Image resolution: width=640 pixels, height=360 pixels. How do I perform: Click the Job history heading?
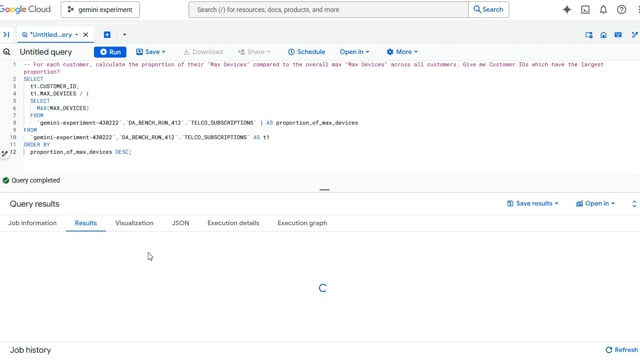coord(31,350)
